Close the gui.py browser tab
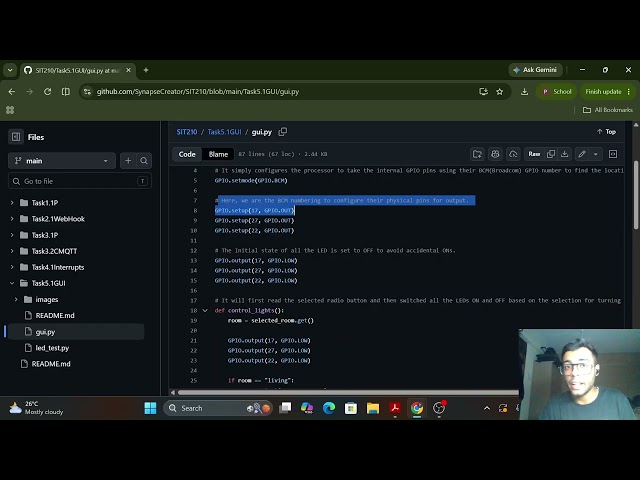The width and height of the screenshot is (640, 480). pos(128,70)
